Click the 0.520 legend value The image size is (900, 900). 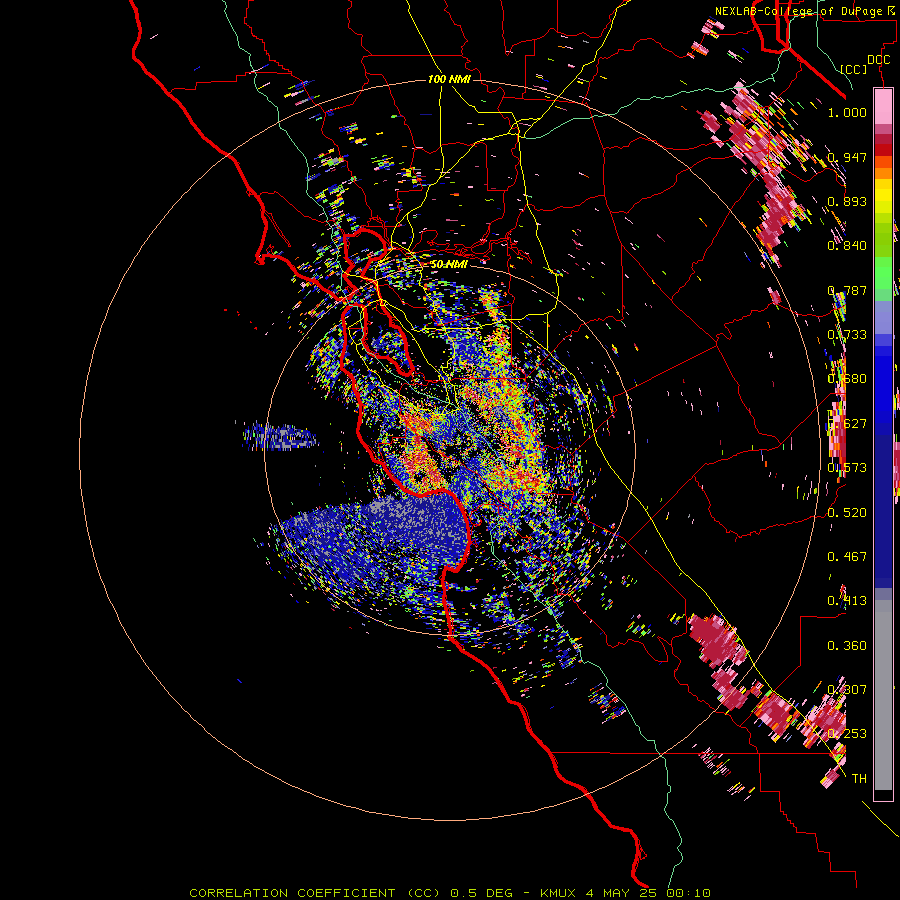tap(847, 513)
